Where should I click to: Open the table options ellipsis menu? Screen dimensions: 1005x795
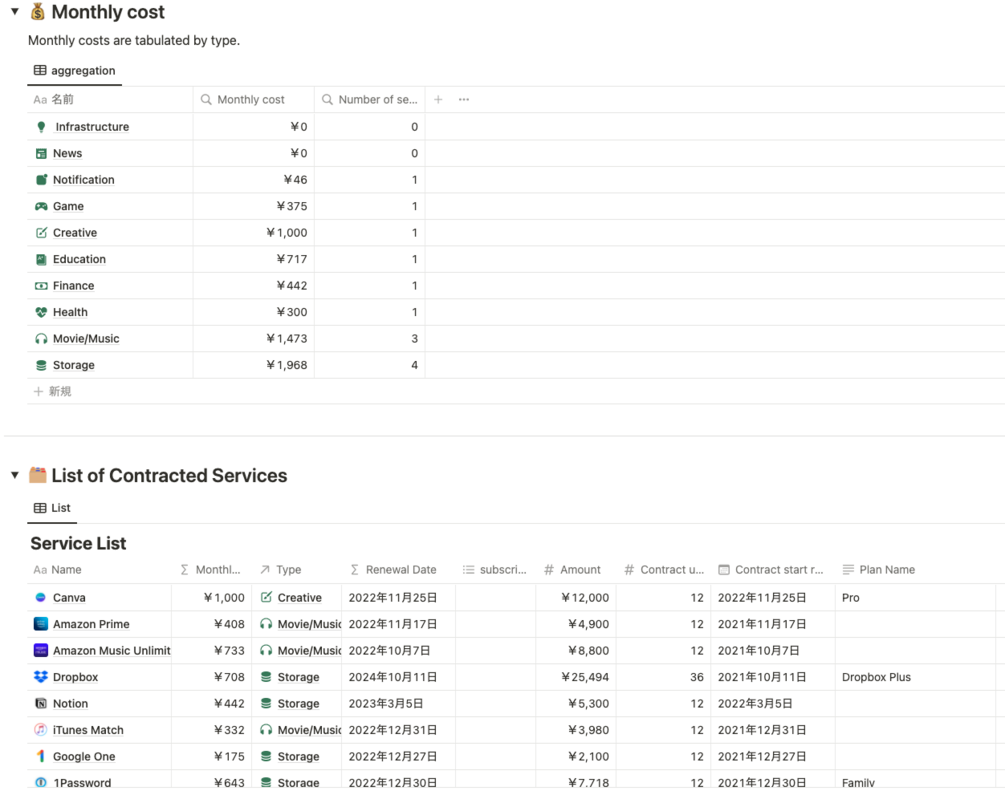coord(464,99)
